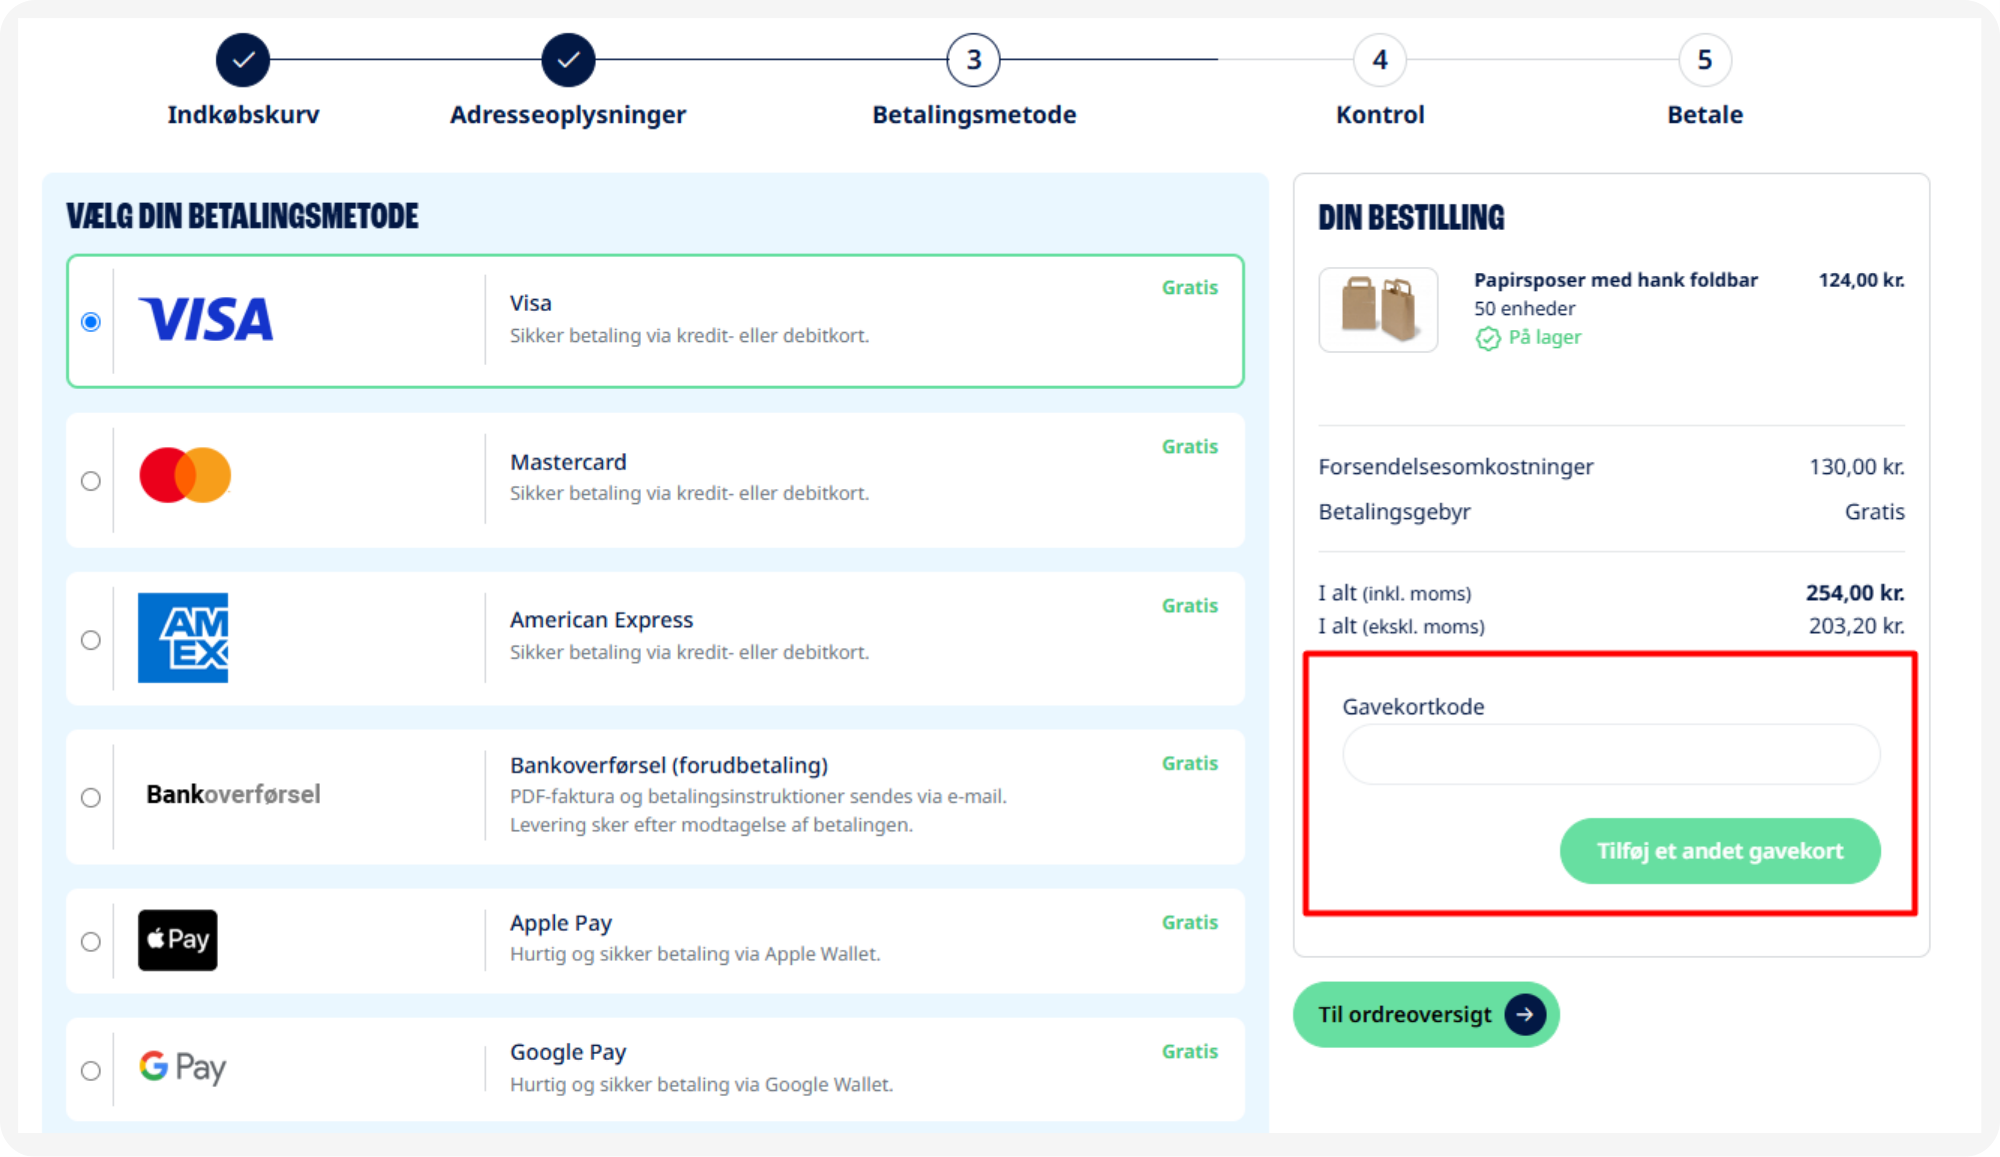Click the Mastercard logo icon
The height and width of the screenshot is (1157, 2000).
[x=185, y=475]
